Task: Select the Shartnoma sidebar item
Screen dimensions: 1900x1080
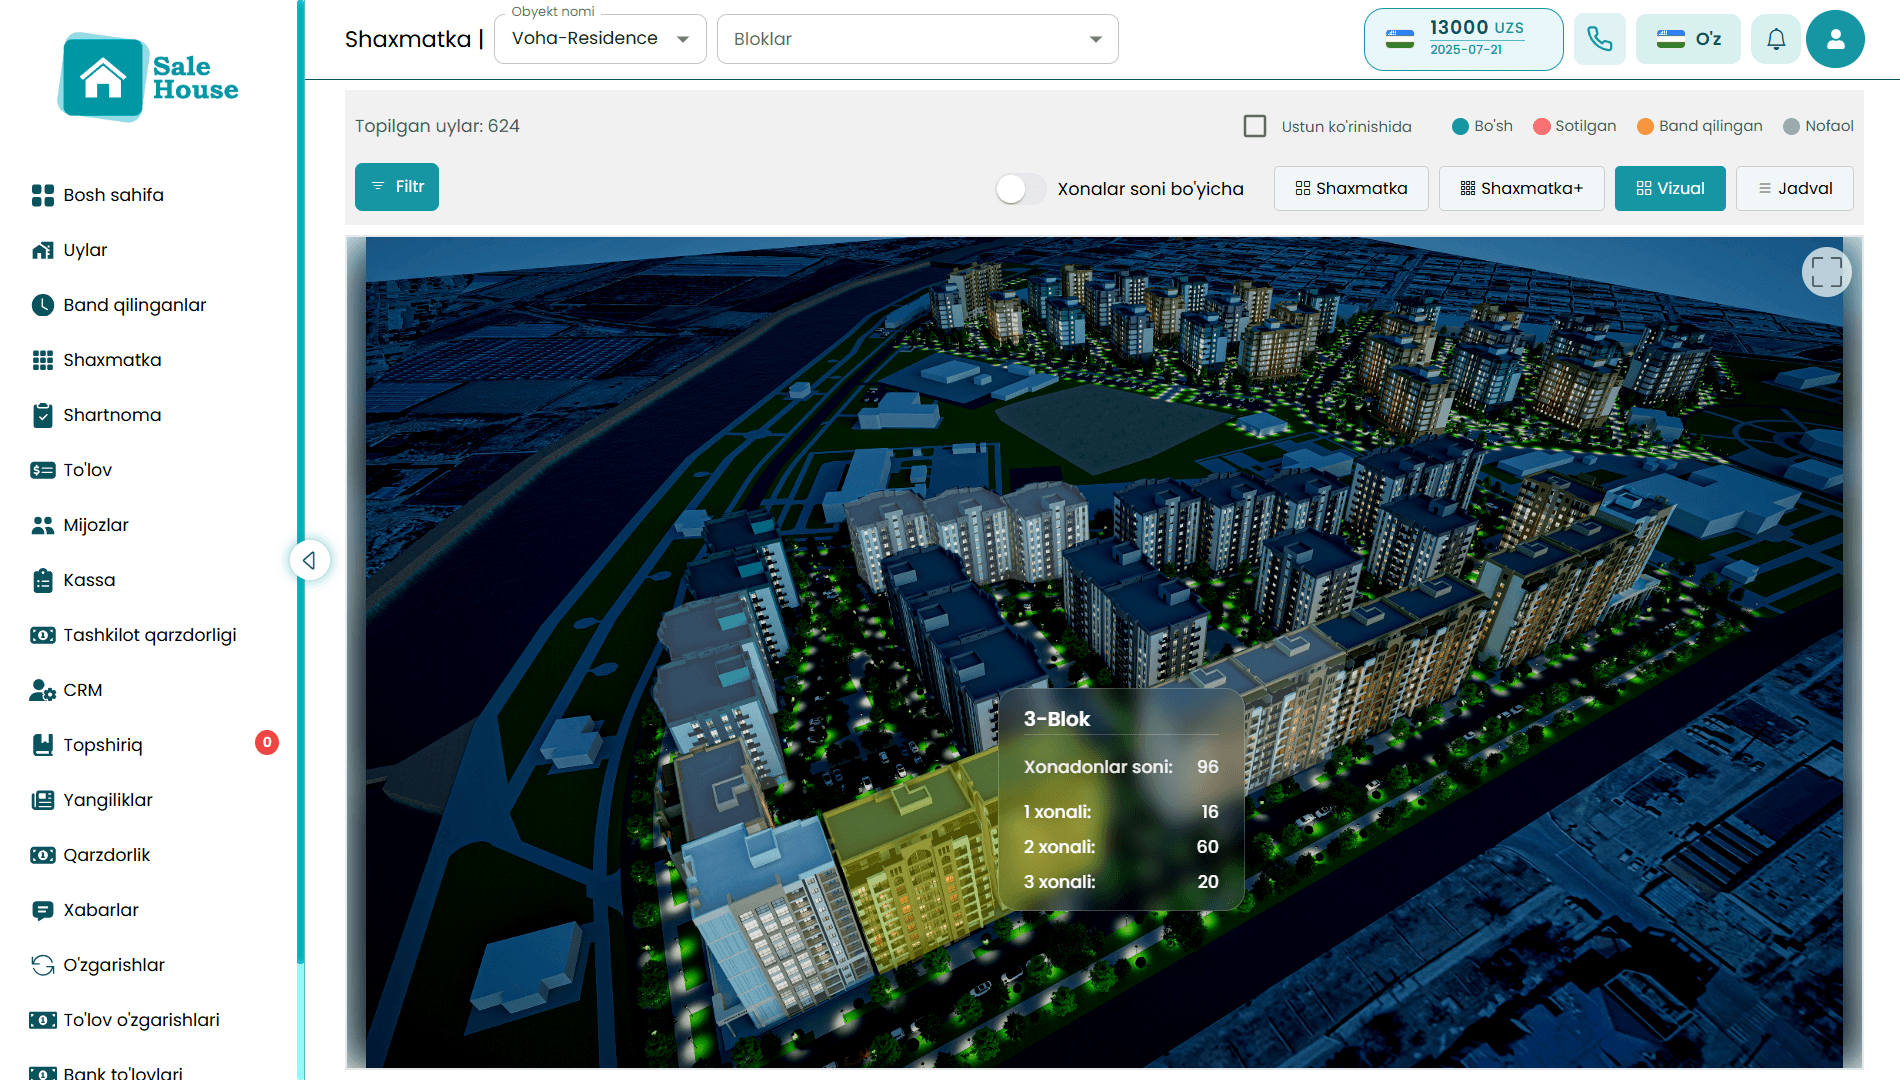Action: (x=112, y=415)
